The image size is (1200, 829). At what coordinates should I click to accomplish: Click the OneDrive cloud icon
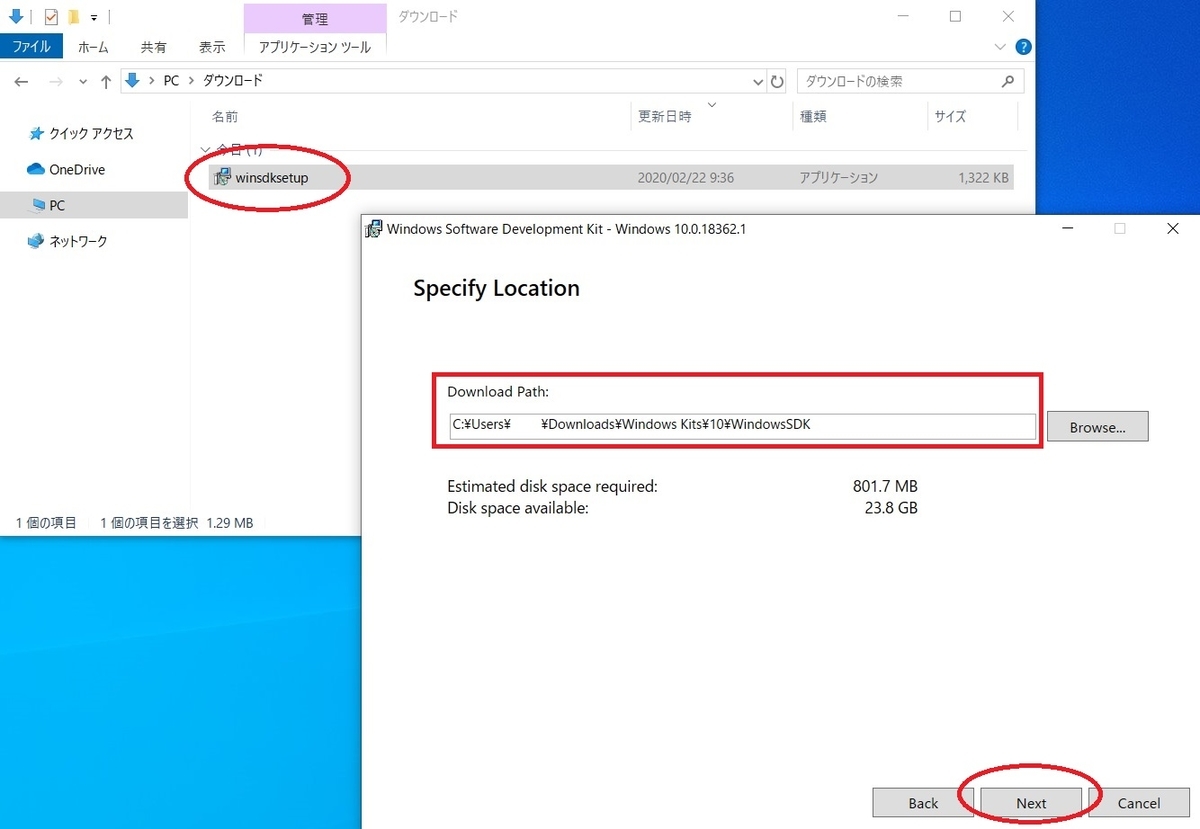36,170
